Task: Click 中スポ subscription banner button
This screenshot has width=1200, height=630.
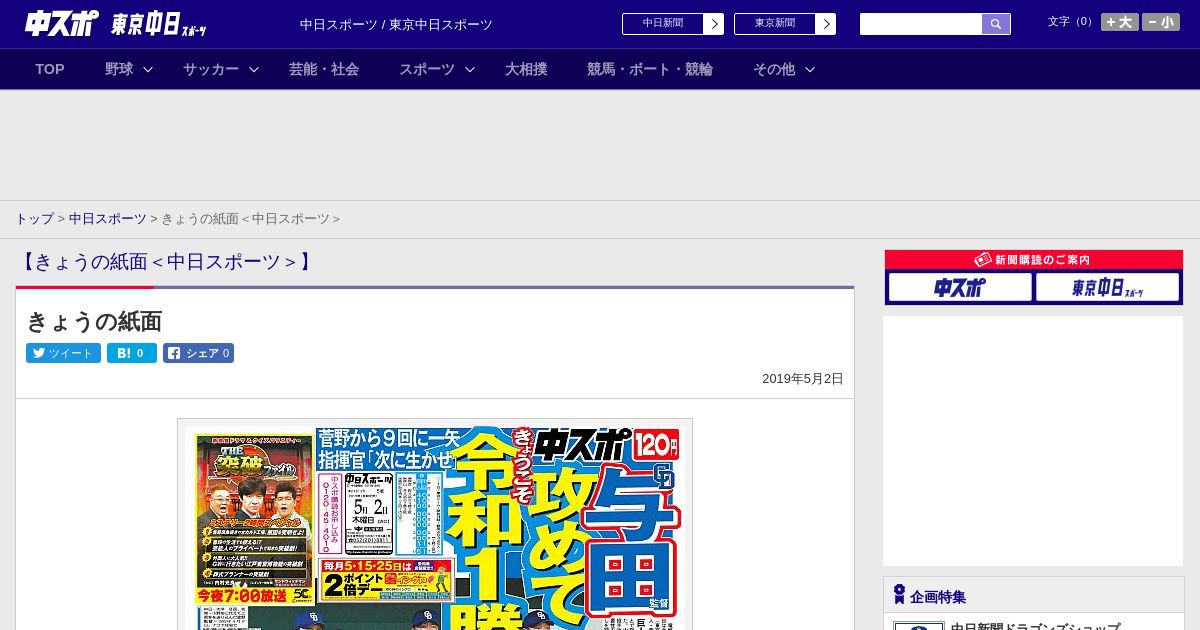Action: click(959, 288)
